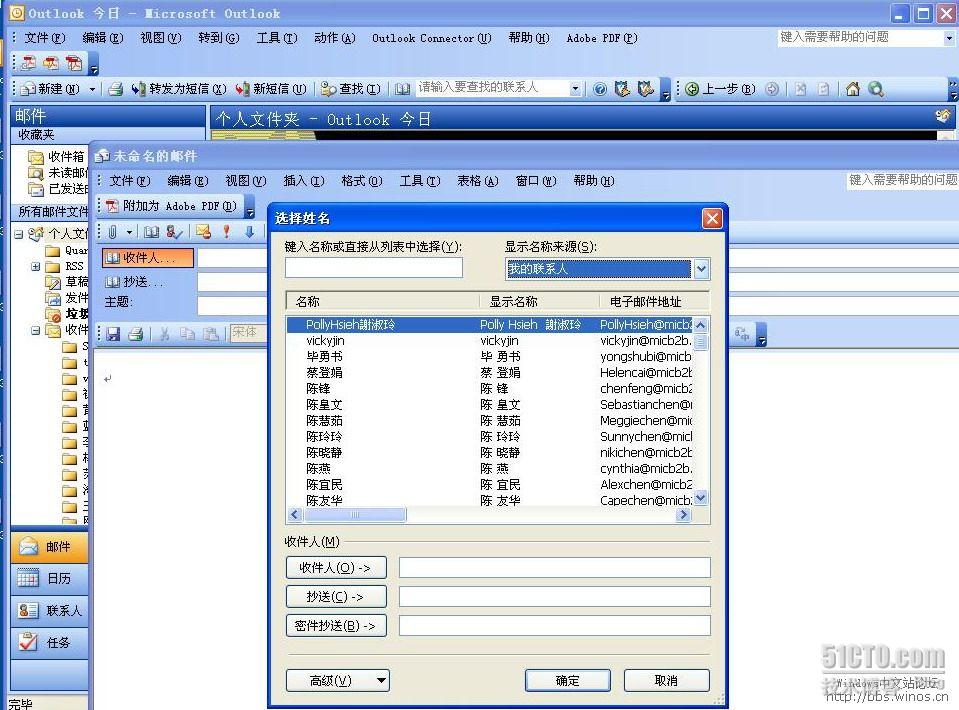This screenshot has width=959, height=710.
Task: Click 取消 button in 选择姓名 dialog
Action: 666,681
